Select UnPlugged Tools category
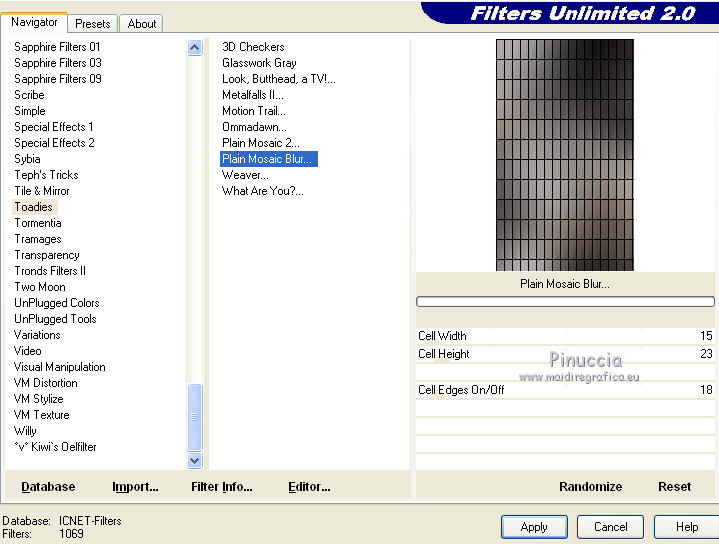Screen dimensions: 719x544 (x=55, y=319)
